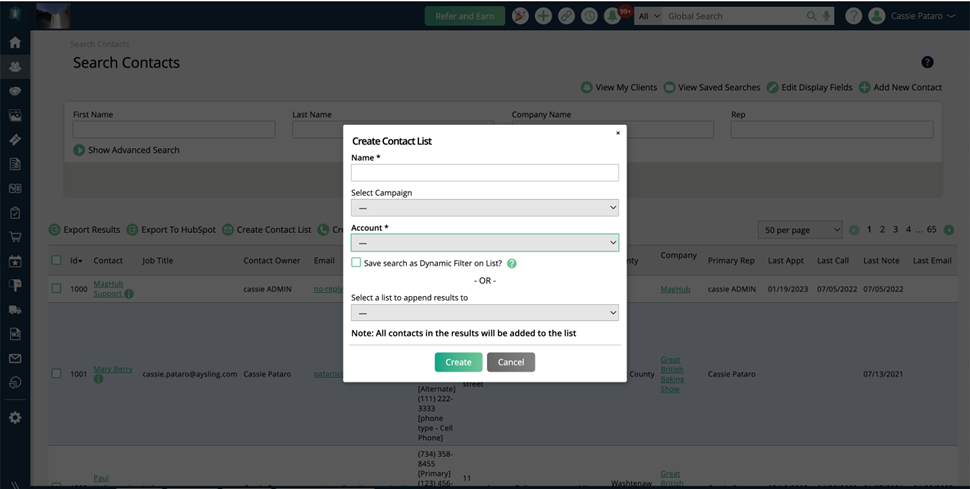
Task: Enable Save search as Dynamic Filter checkbox
Action: tap(356, 262)
